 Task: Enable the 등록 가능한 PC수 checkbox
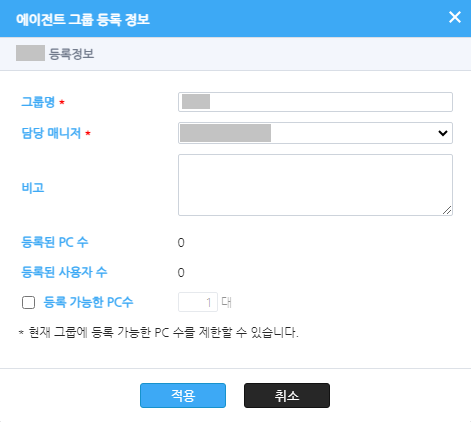point(28,303)
